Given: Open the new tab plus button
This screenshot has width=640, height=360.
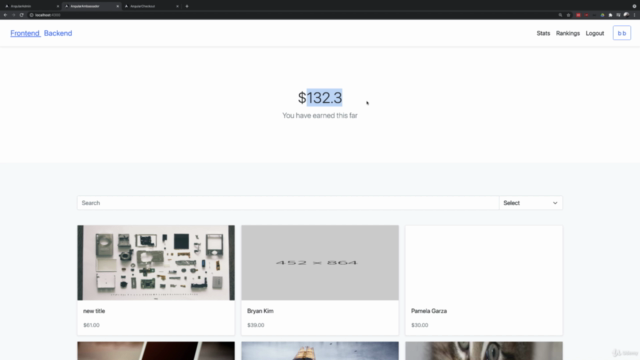Looking at the screenshot, I should pyautogui.click(x=187, y=6).
